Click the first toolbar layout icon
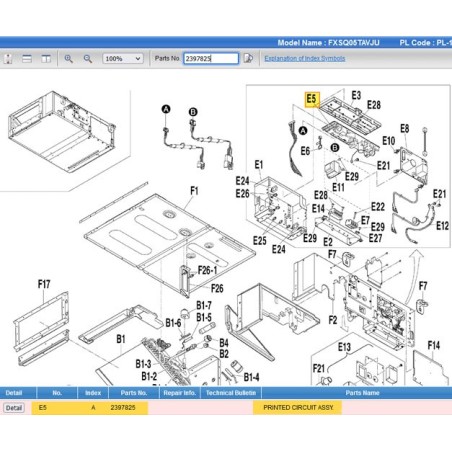 pyautogui.click(x=8, y=59)
